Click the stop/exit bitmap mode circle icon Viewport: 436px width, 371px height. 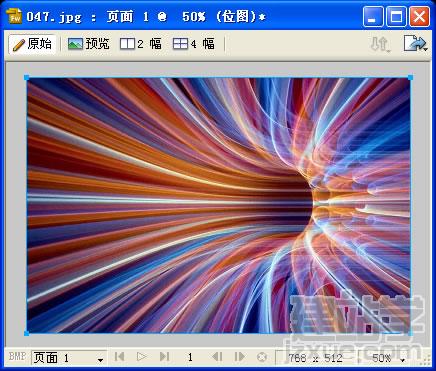[x=262, y=357]
